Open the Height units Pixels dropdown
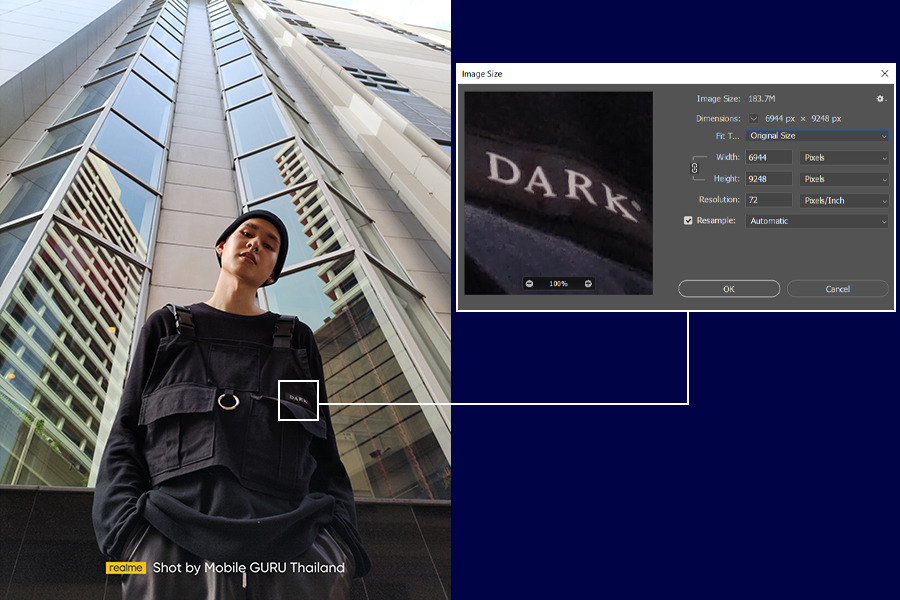Viewport: 900px width, 600px height. click(844, 179)
